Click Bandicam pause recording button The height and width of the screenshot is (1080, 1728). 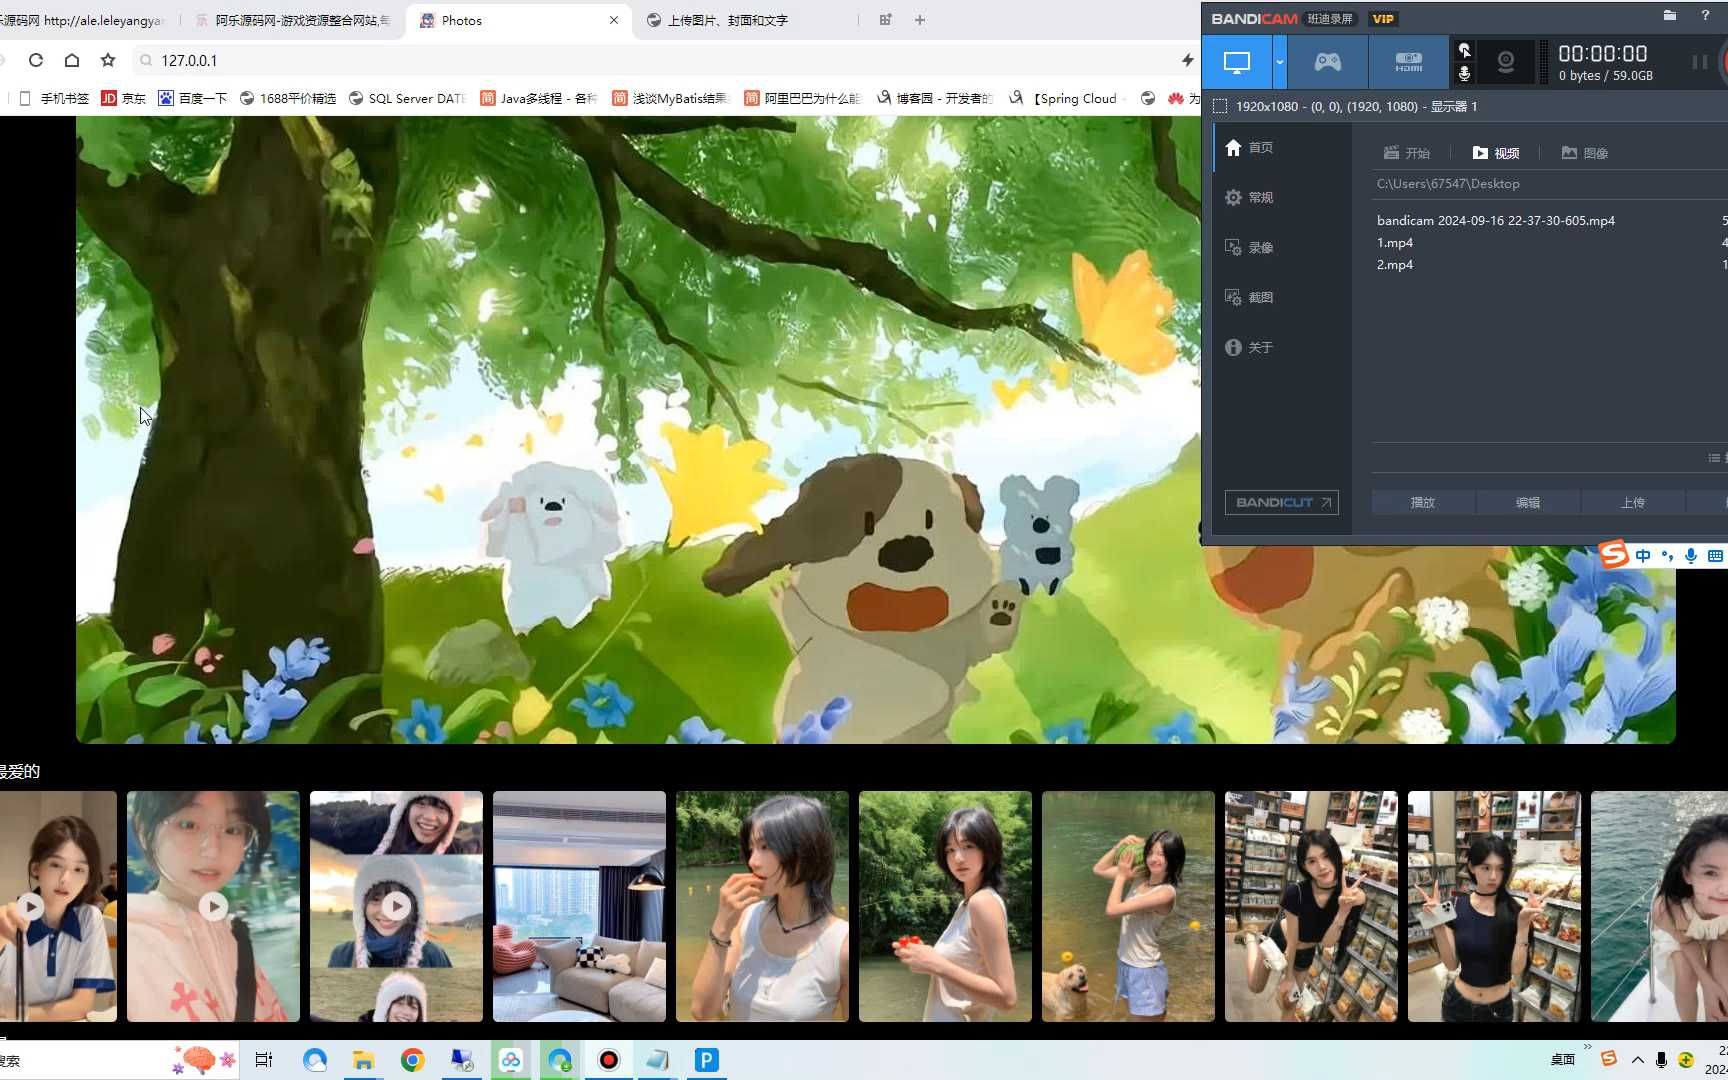[x=1699, y=62]
